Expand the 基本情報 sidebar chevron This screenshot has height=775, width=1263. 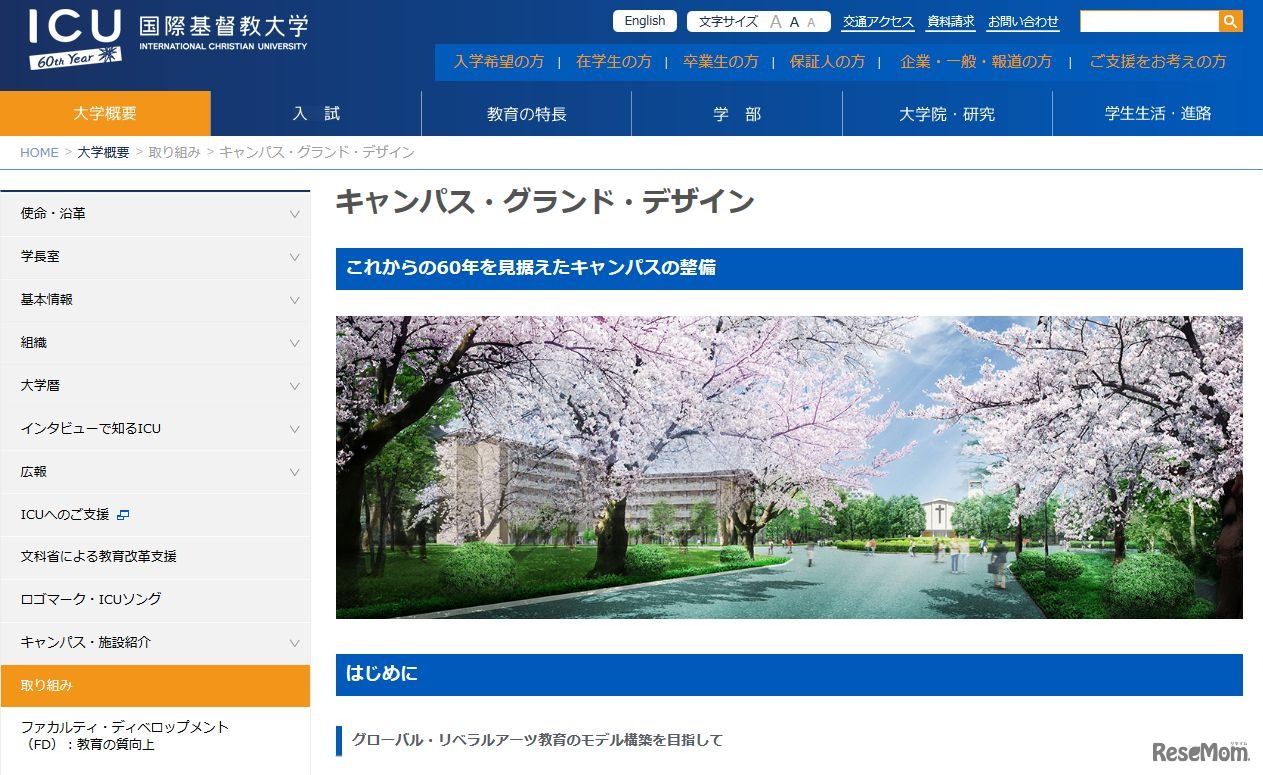tap(294, 300)
